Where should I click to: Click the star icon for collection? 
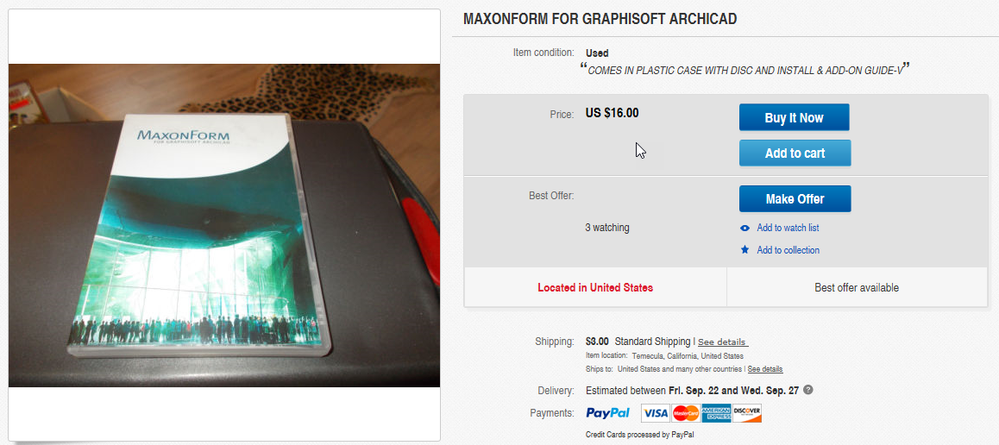tap(745, 250)
